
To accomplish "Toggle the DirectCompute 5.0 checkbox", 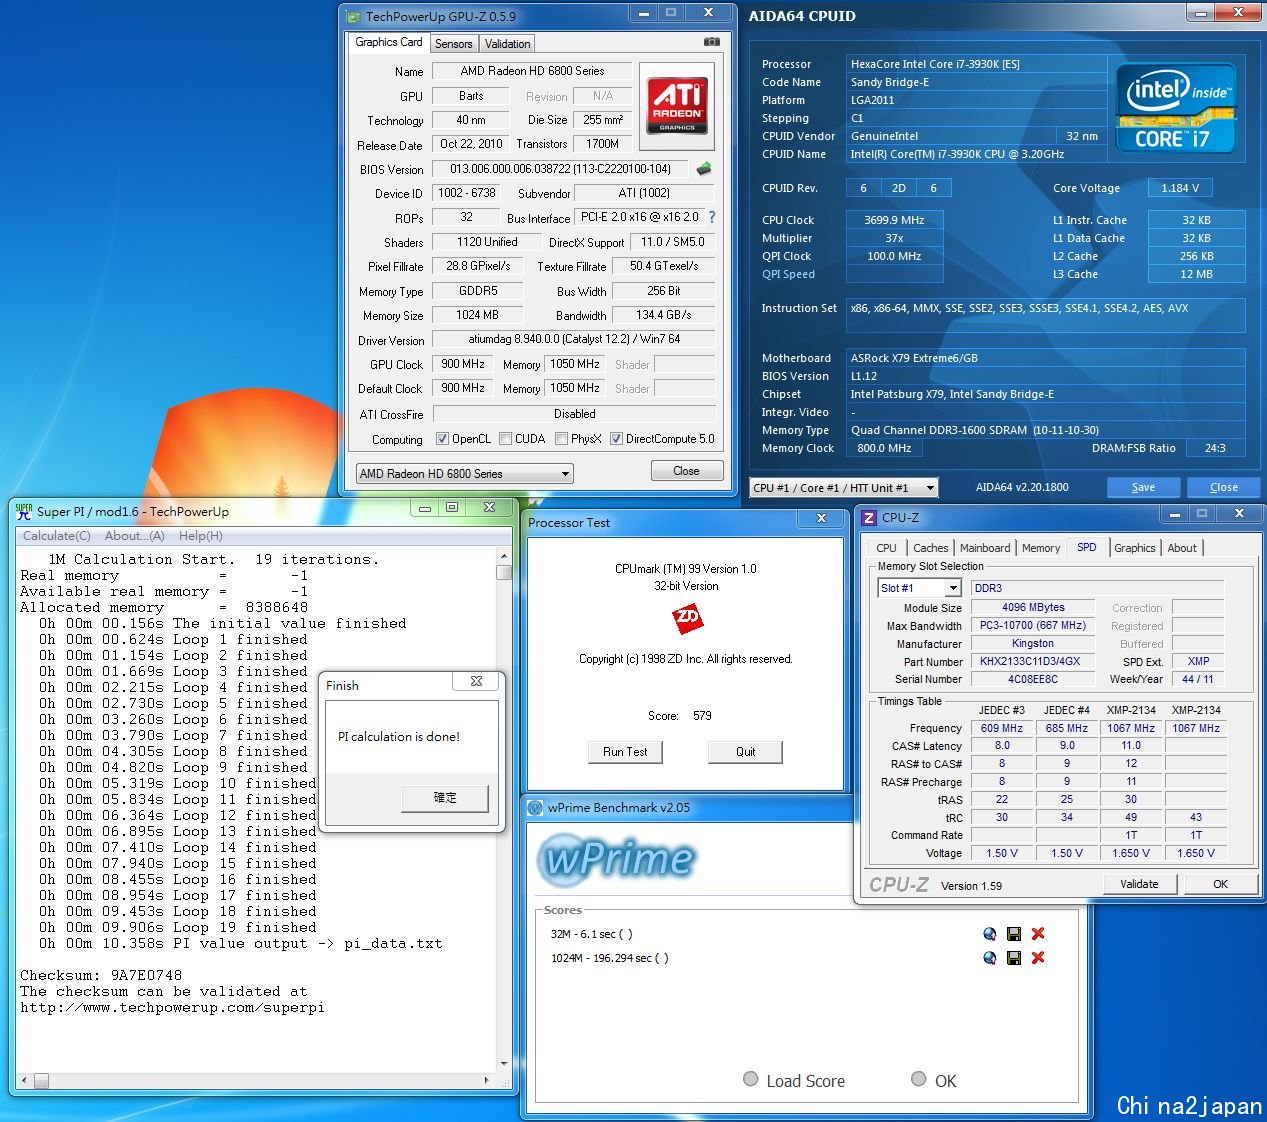I will click(616, 439).
